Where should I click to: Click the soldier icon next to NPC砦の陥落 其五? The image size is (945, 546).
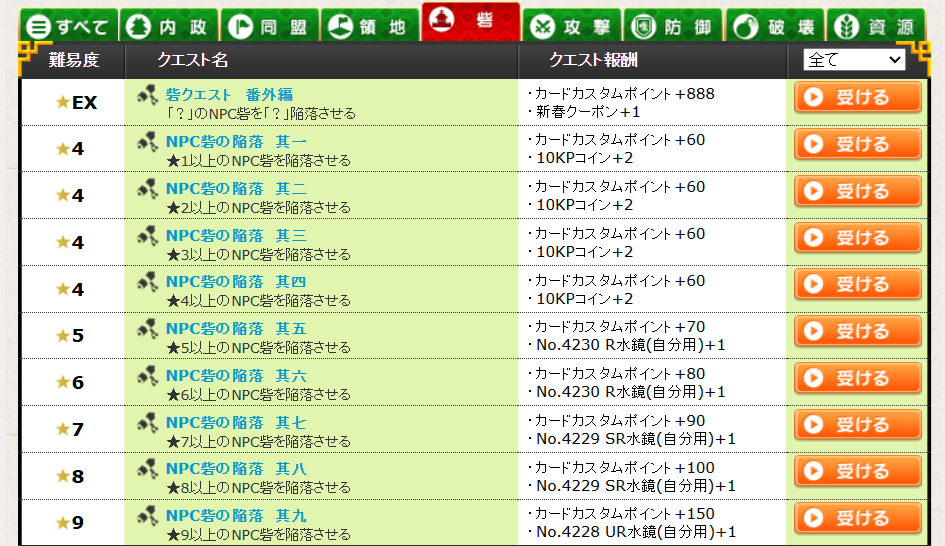click(x=148, y=329)
